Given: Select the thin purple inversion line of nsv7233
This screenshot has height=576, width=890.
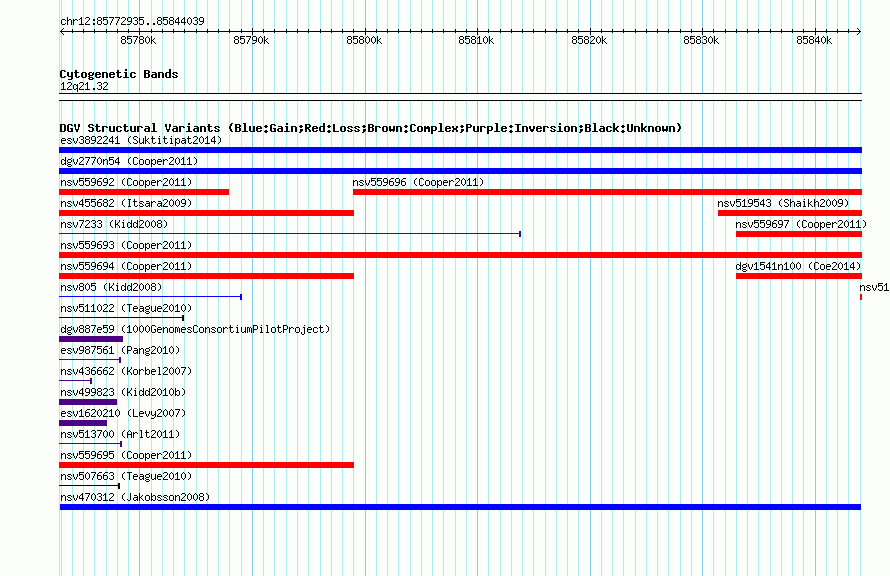Looking at the screenshot, I should point(290,234).
